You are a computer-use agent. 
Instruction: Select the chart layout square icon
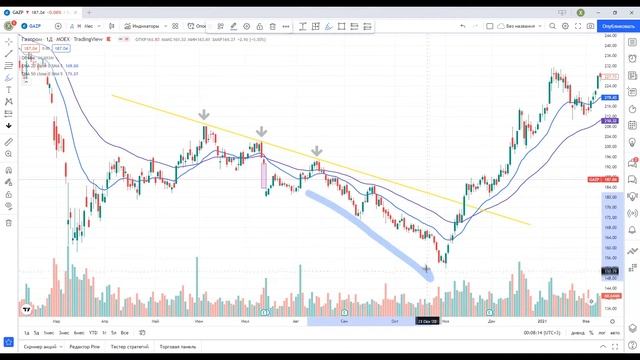click(x=489, y=26)
